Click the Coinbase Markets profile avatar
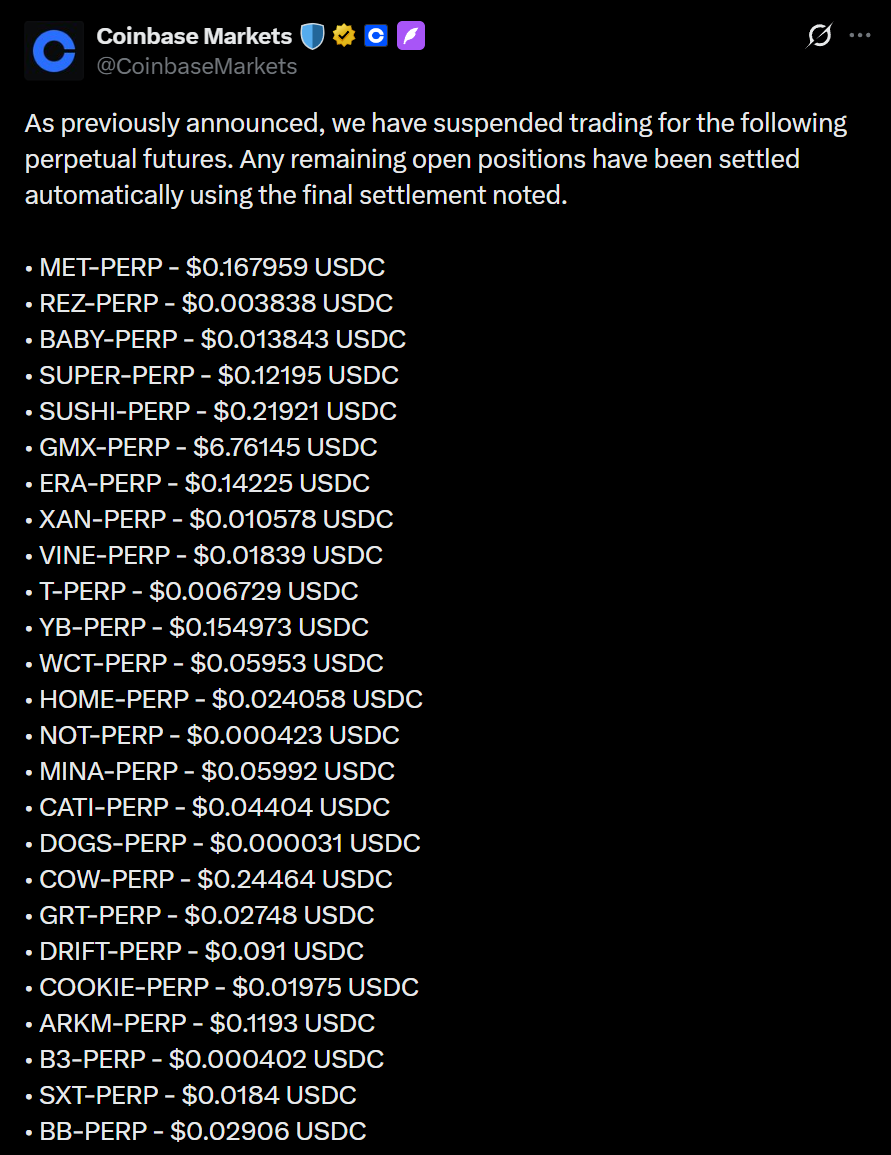The height and width of the screenshot is (1155, 891). 54,51
